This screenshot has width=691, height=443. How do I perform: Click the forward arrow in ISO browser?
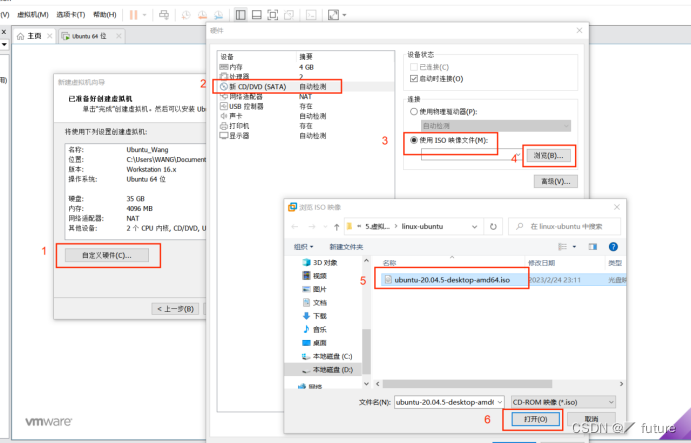[x=312, y=227]
